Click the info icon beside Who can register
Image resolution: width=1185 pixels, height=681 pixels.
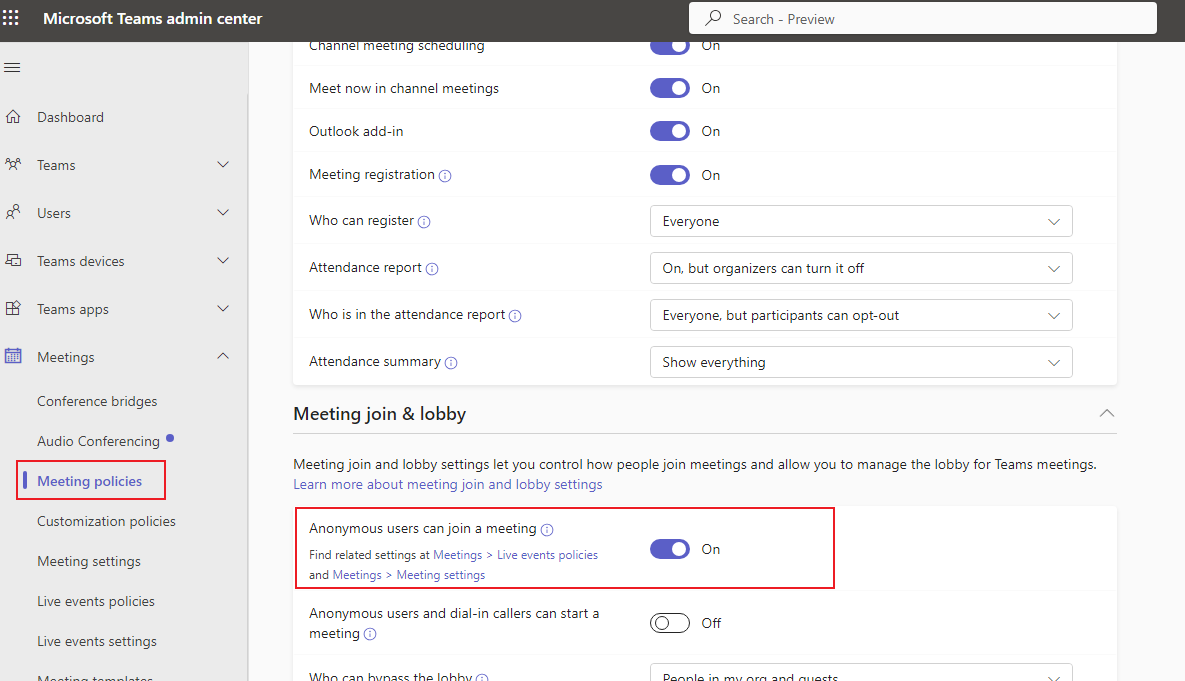click(x=423, y=221)
